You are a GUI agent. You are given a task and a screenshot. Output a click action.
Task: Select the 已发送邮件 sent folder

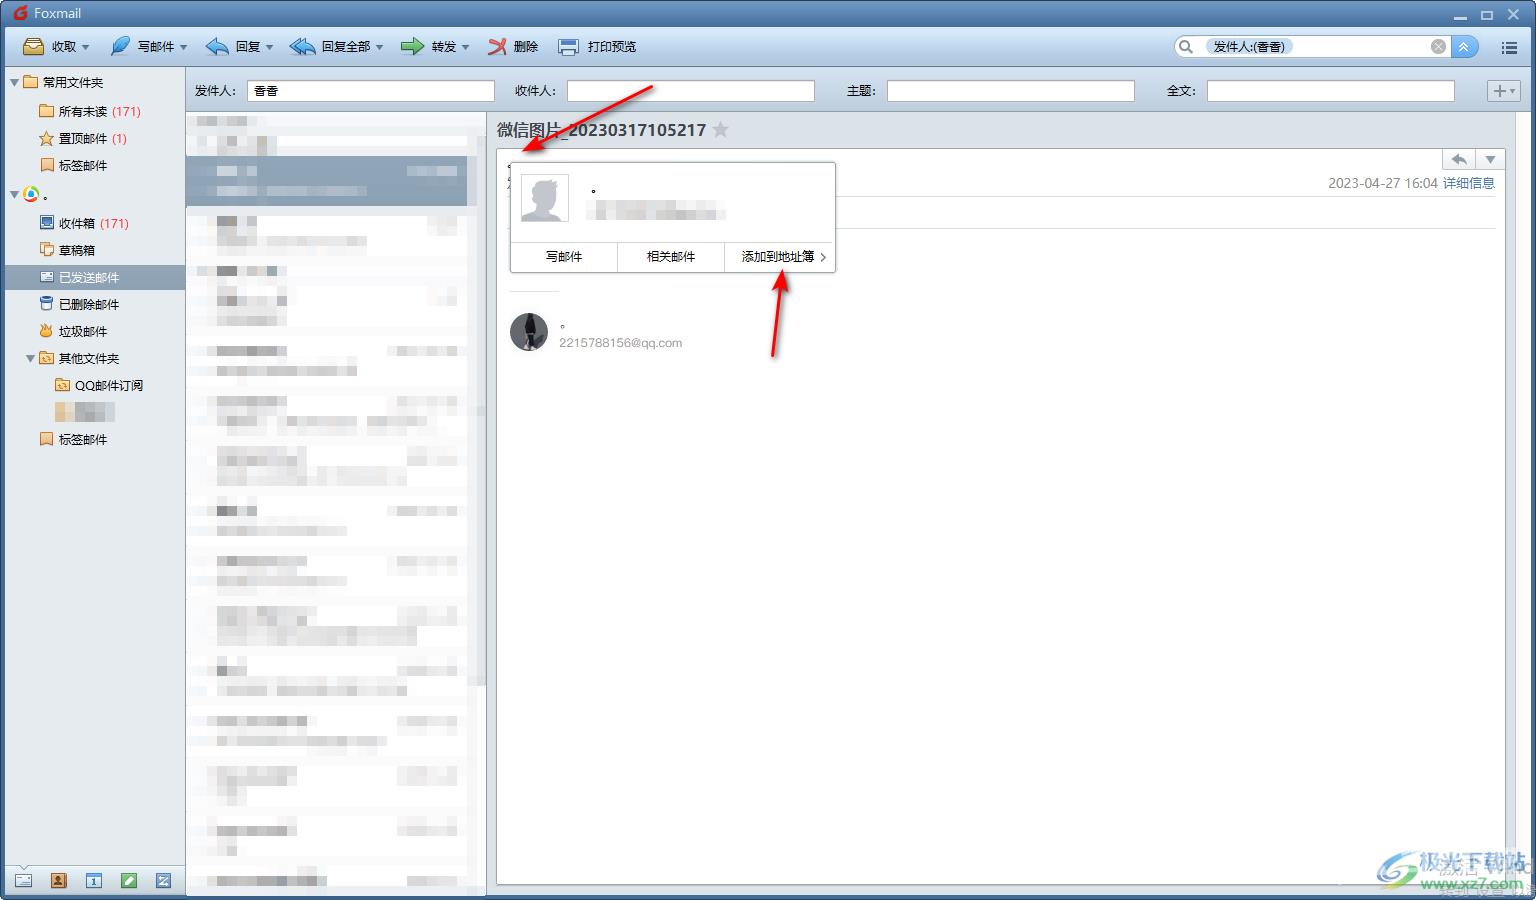95,277
